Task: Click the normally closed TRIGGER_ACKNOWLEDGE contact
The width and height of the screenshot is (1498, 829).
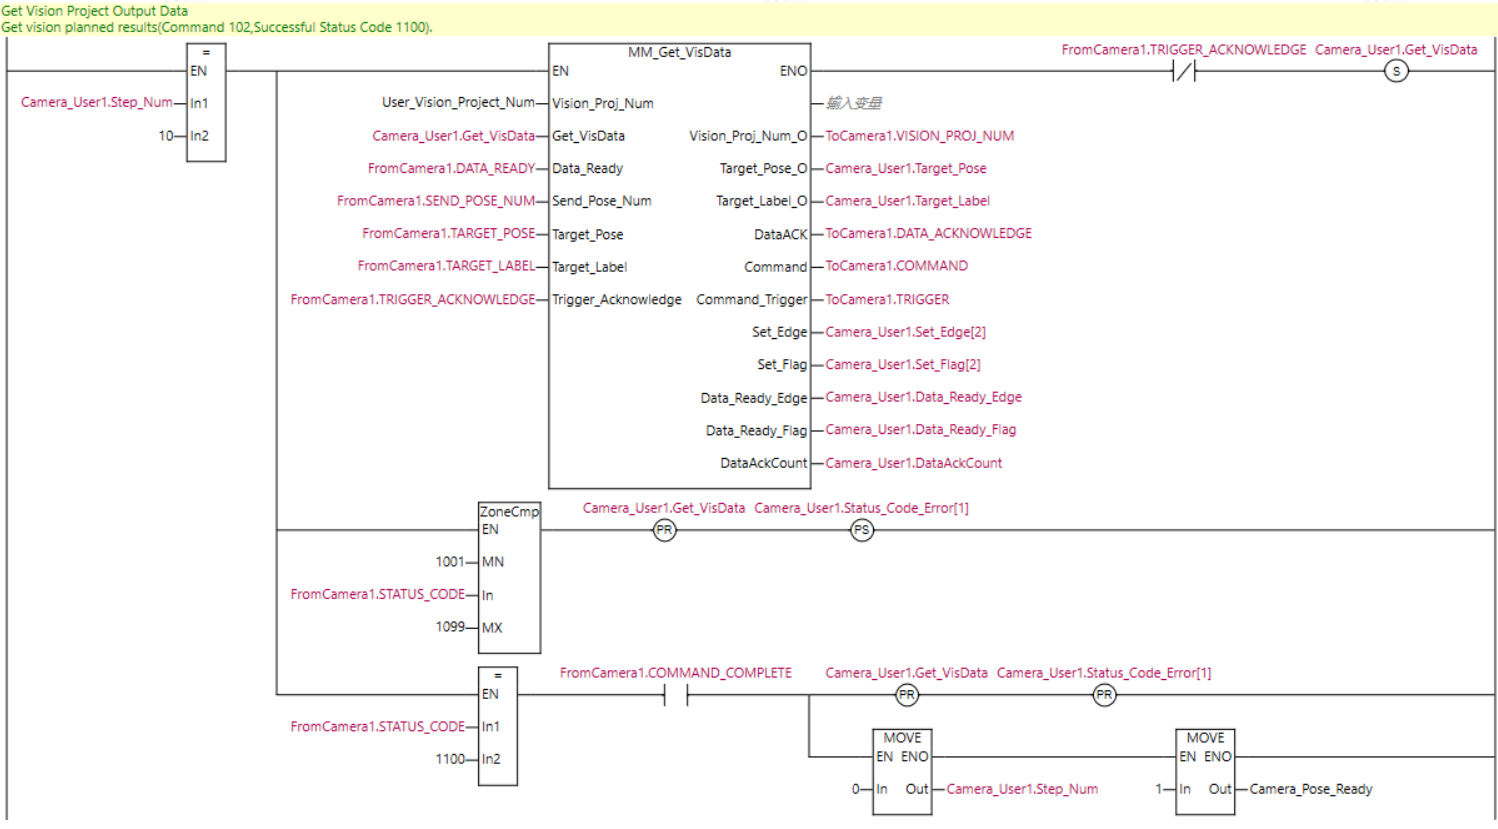Action: [x=1182, y=70]
